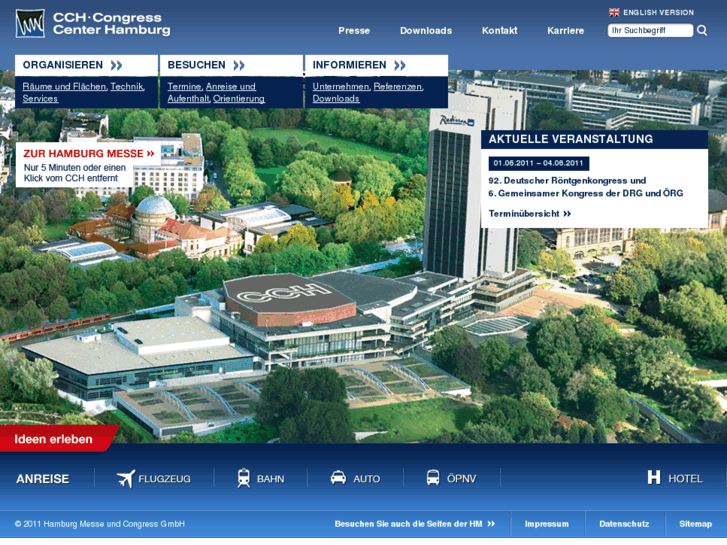Click the car Auto icon
The width and height of the screenshot is (727, 545).
coord(338,478)
